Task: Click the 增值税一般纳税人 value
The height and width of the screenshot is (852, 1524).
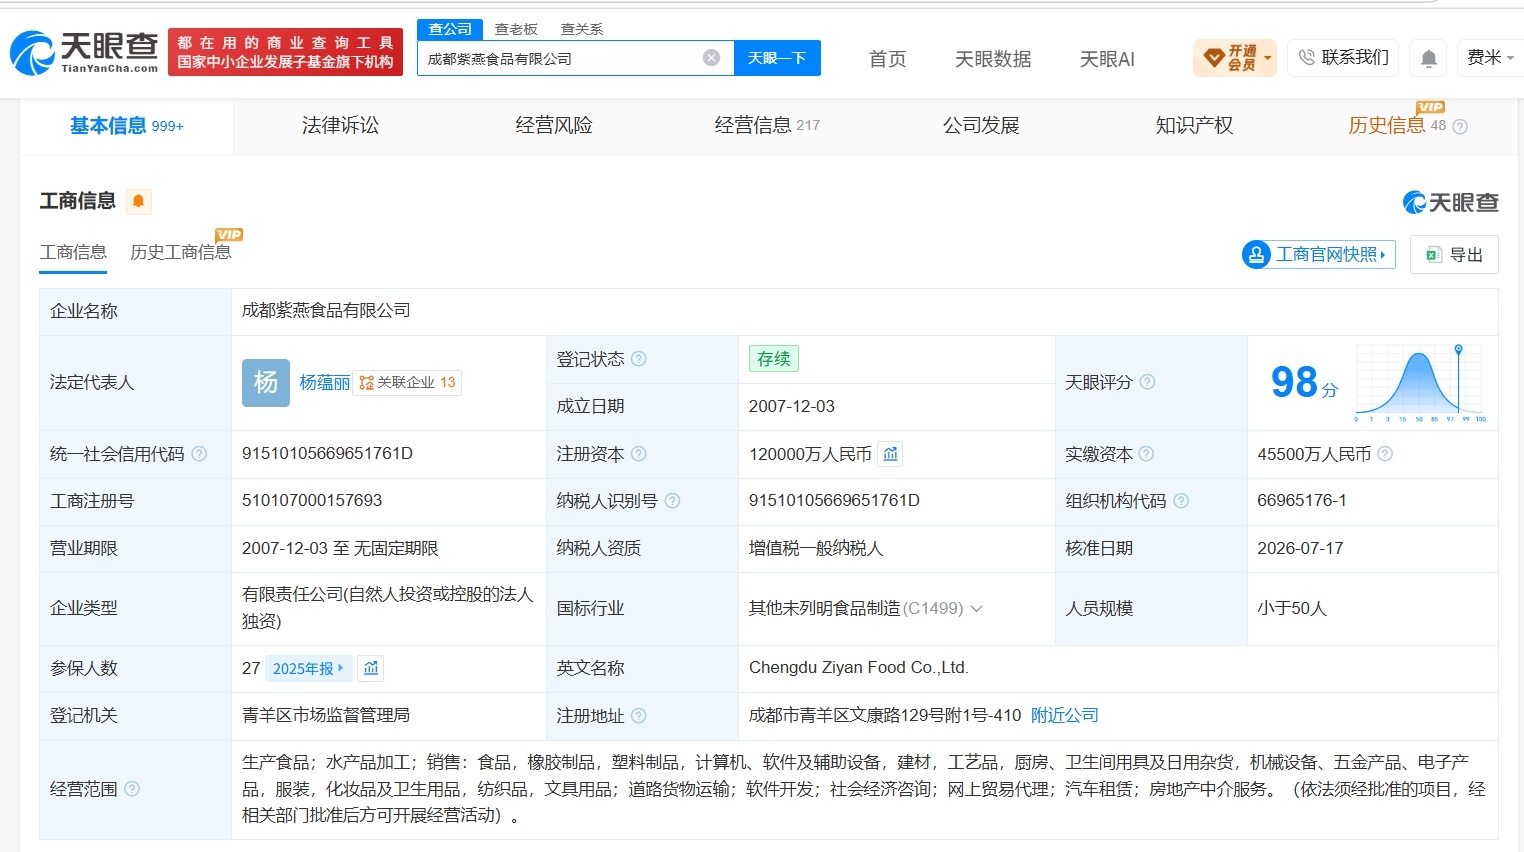Action: tap(816, 548)
